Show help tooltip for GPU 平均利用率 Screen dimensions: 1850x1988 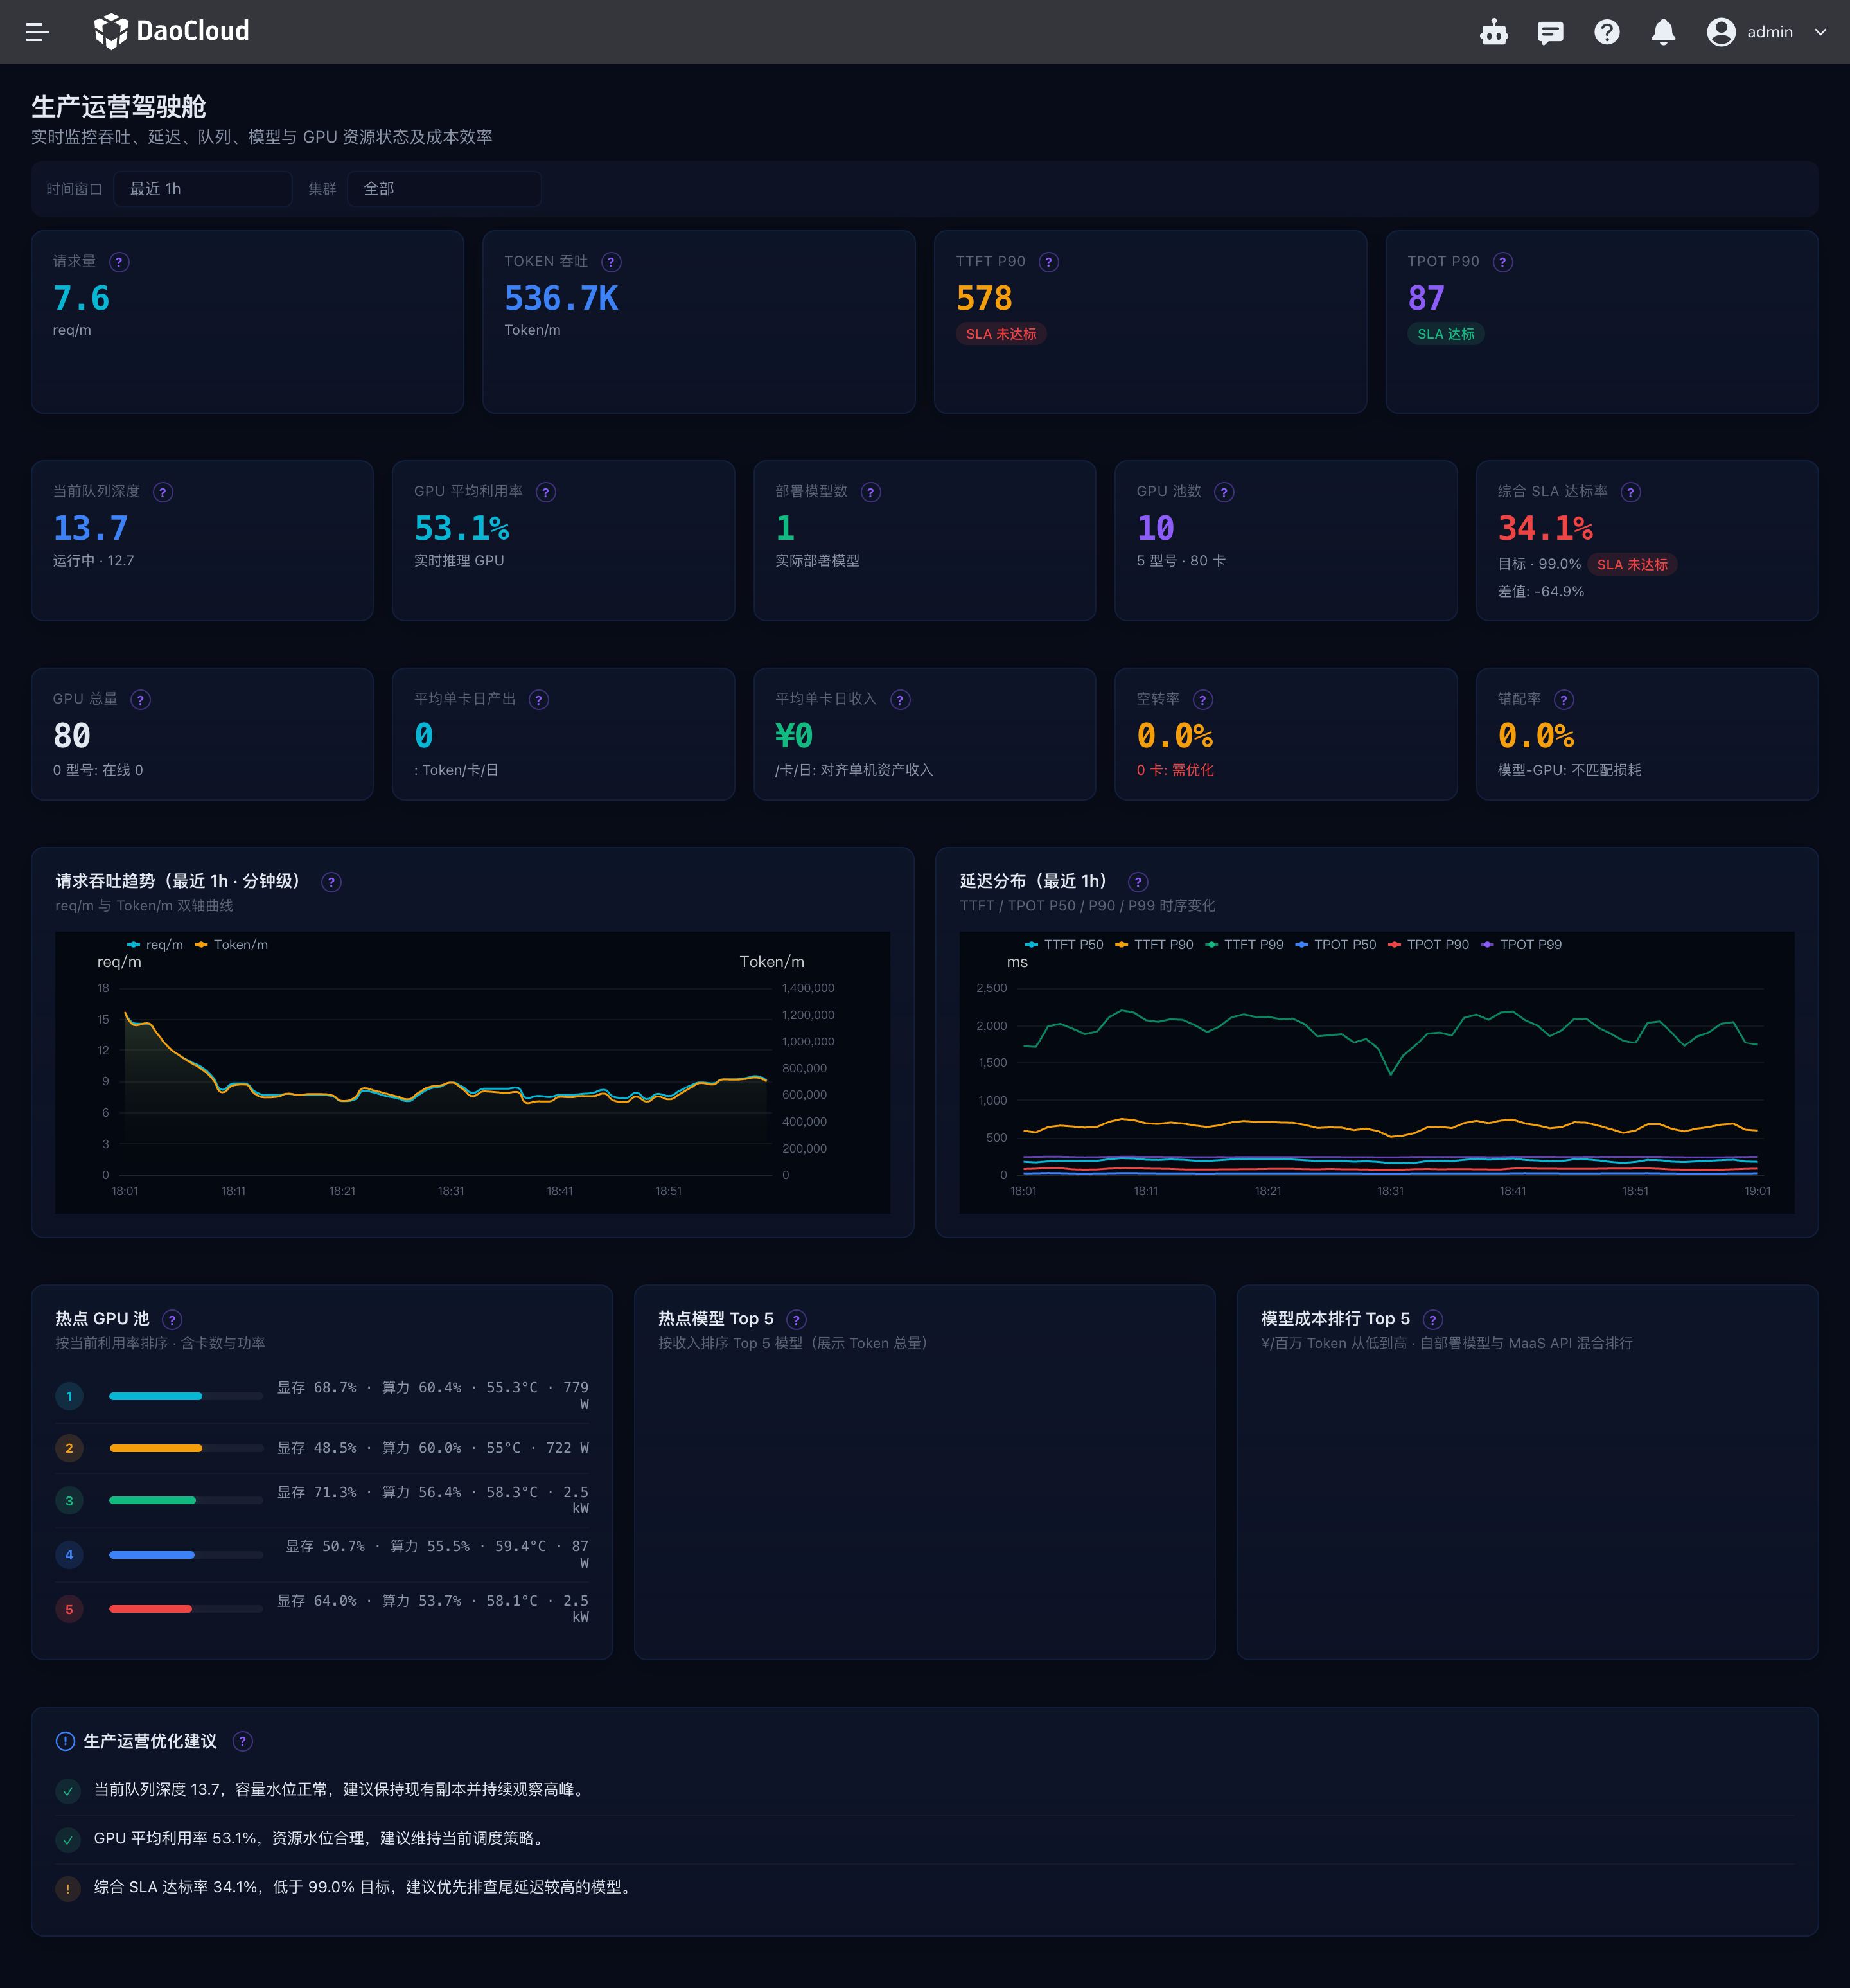tap(546, 492)
